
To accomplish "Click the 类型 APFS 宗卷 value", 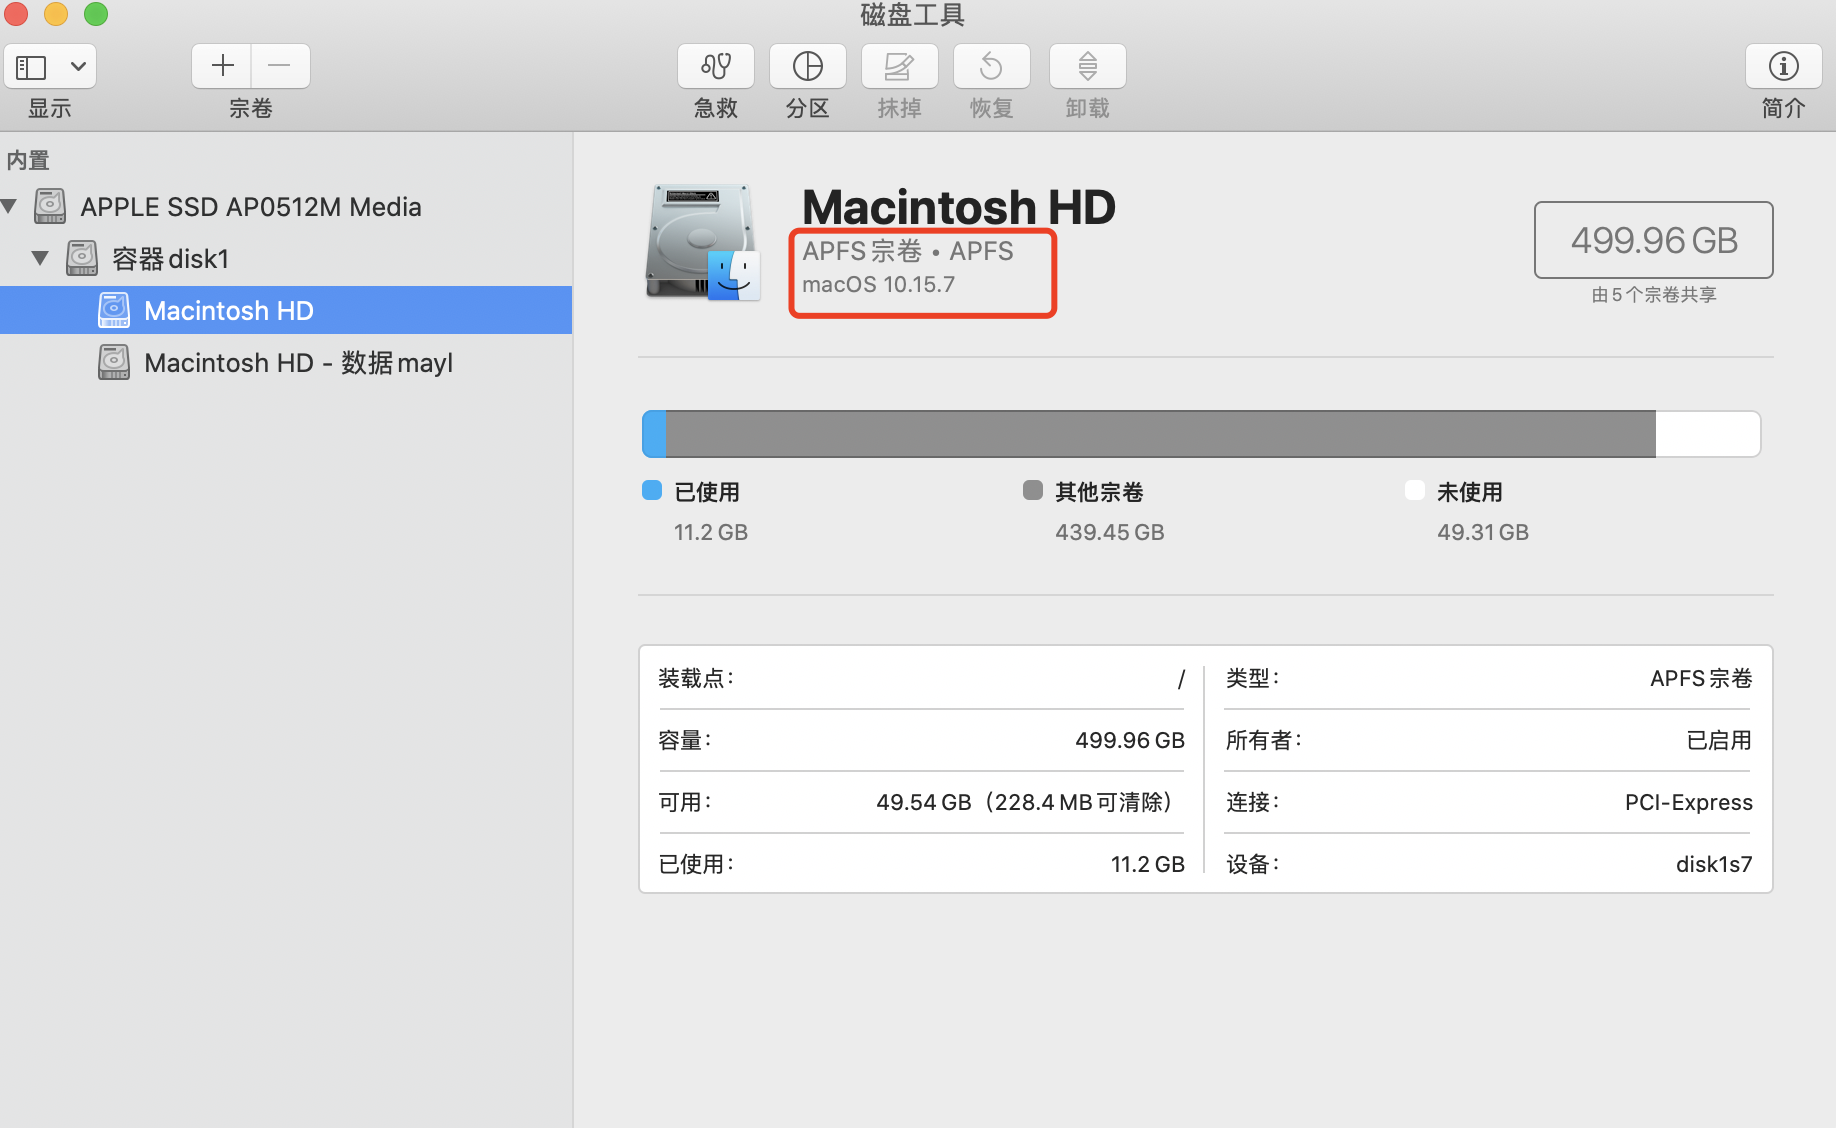I will pyautogui.click(x=1701, y=679).
